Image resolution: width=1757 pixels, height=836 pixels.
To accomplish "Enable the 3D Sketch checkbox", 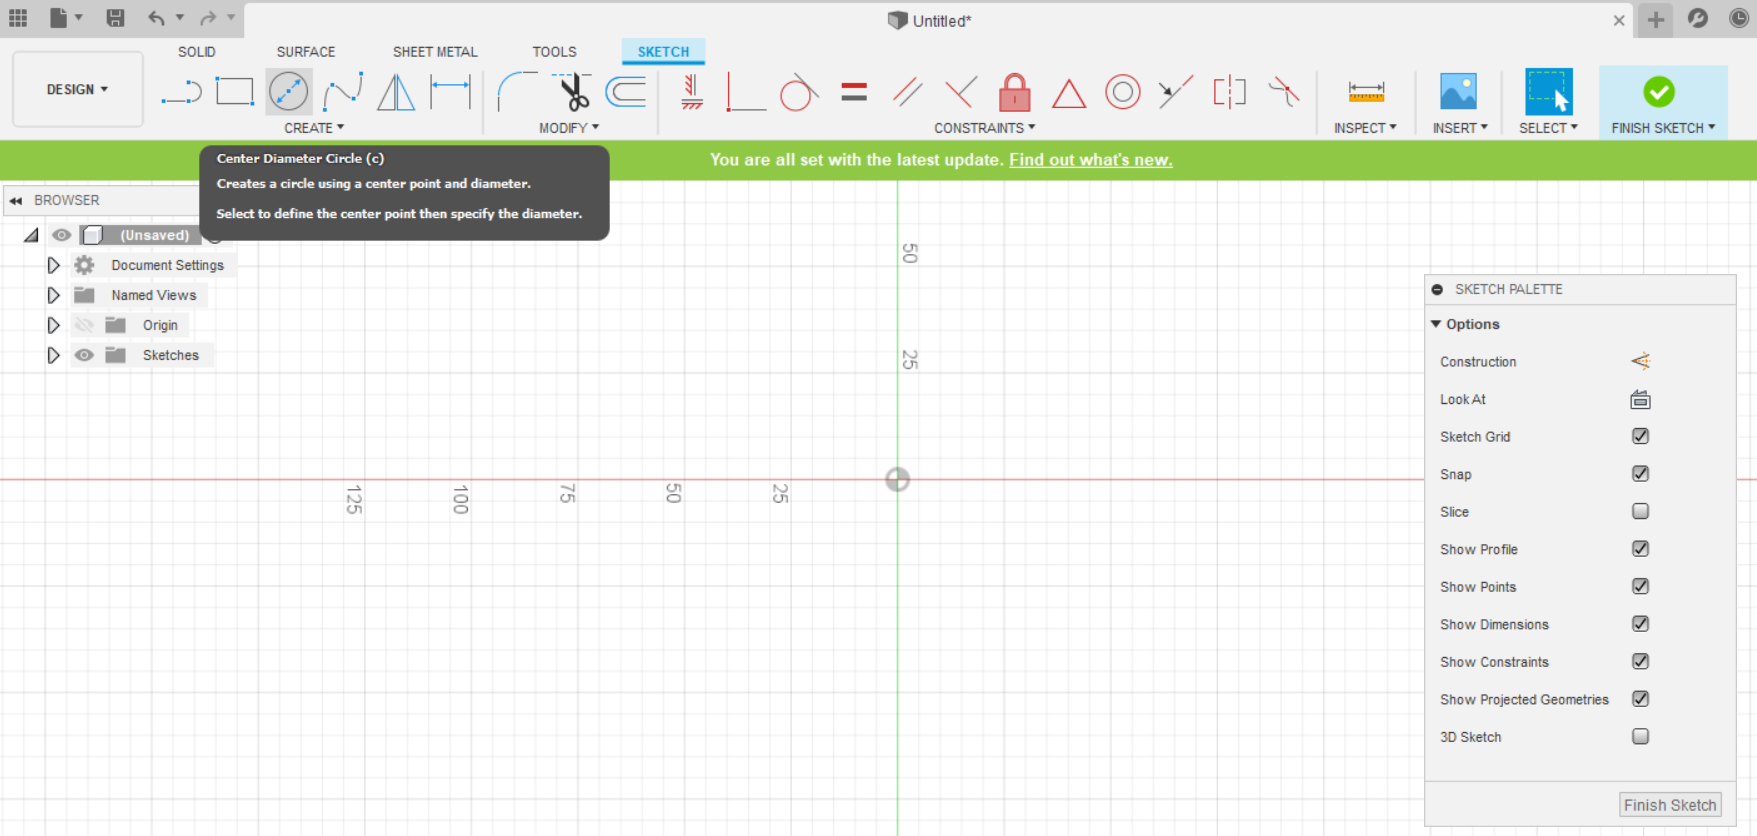I will [1641, 736].
